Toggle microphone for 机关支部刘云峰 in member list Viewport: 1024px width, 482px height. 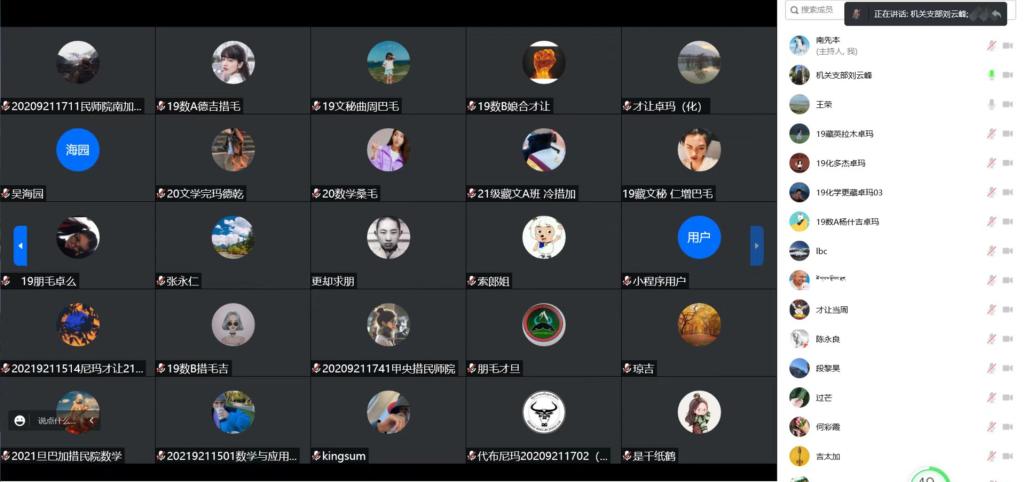(991, 75)
